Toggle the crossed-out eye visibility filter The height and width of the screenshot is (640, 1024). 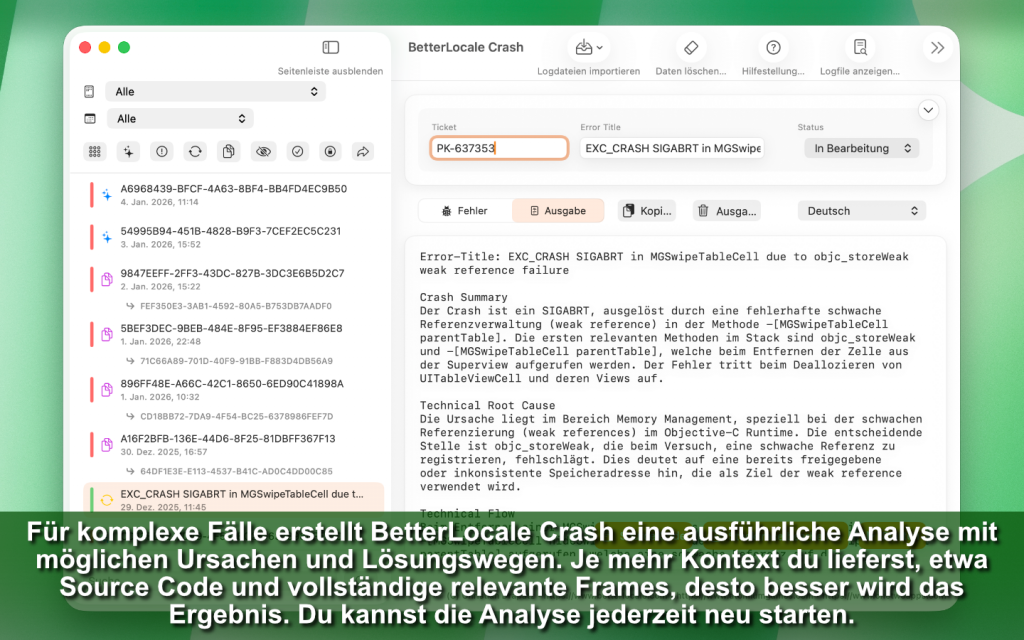pos(263,151)
